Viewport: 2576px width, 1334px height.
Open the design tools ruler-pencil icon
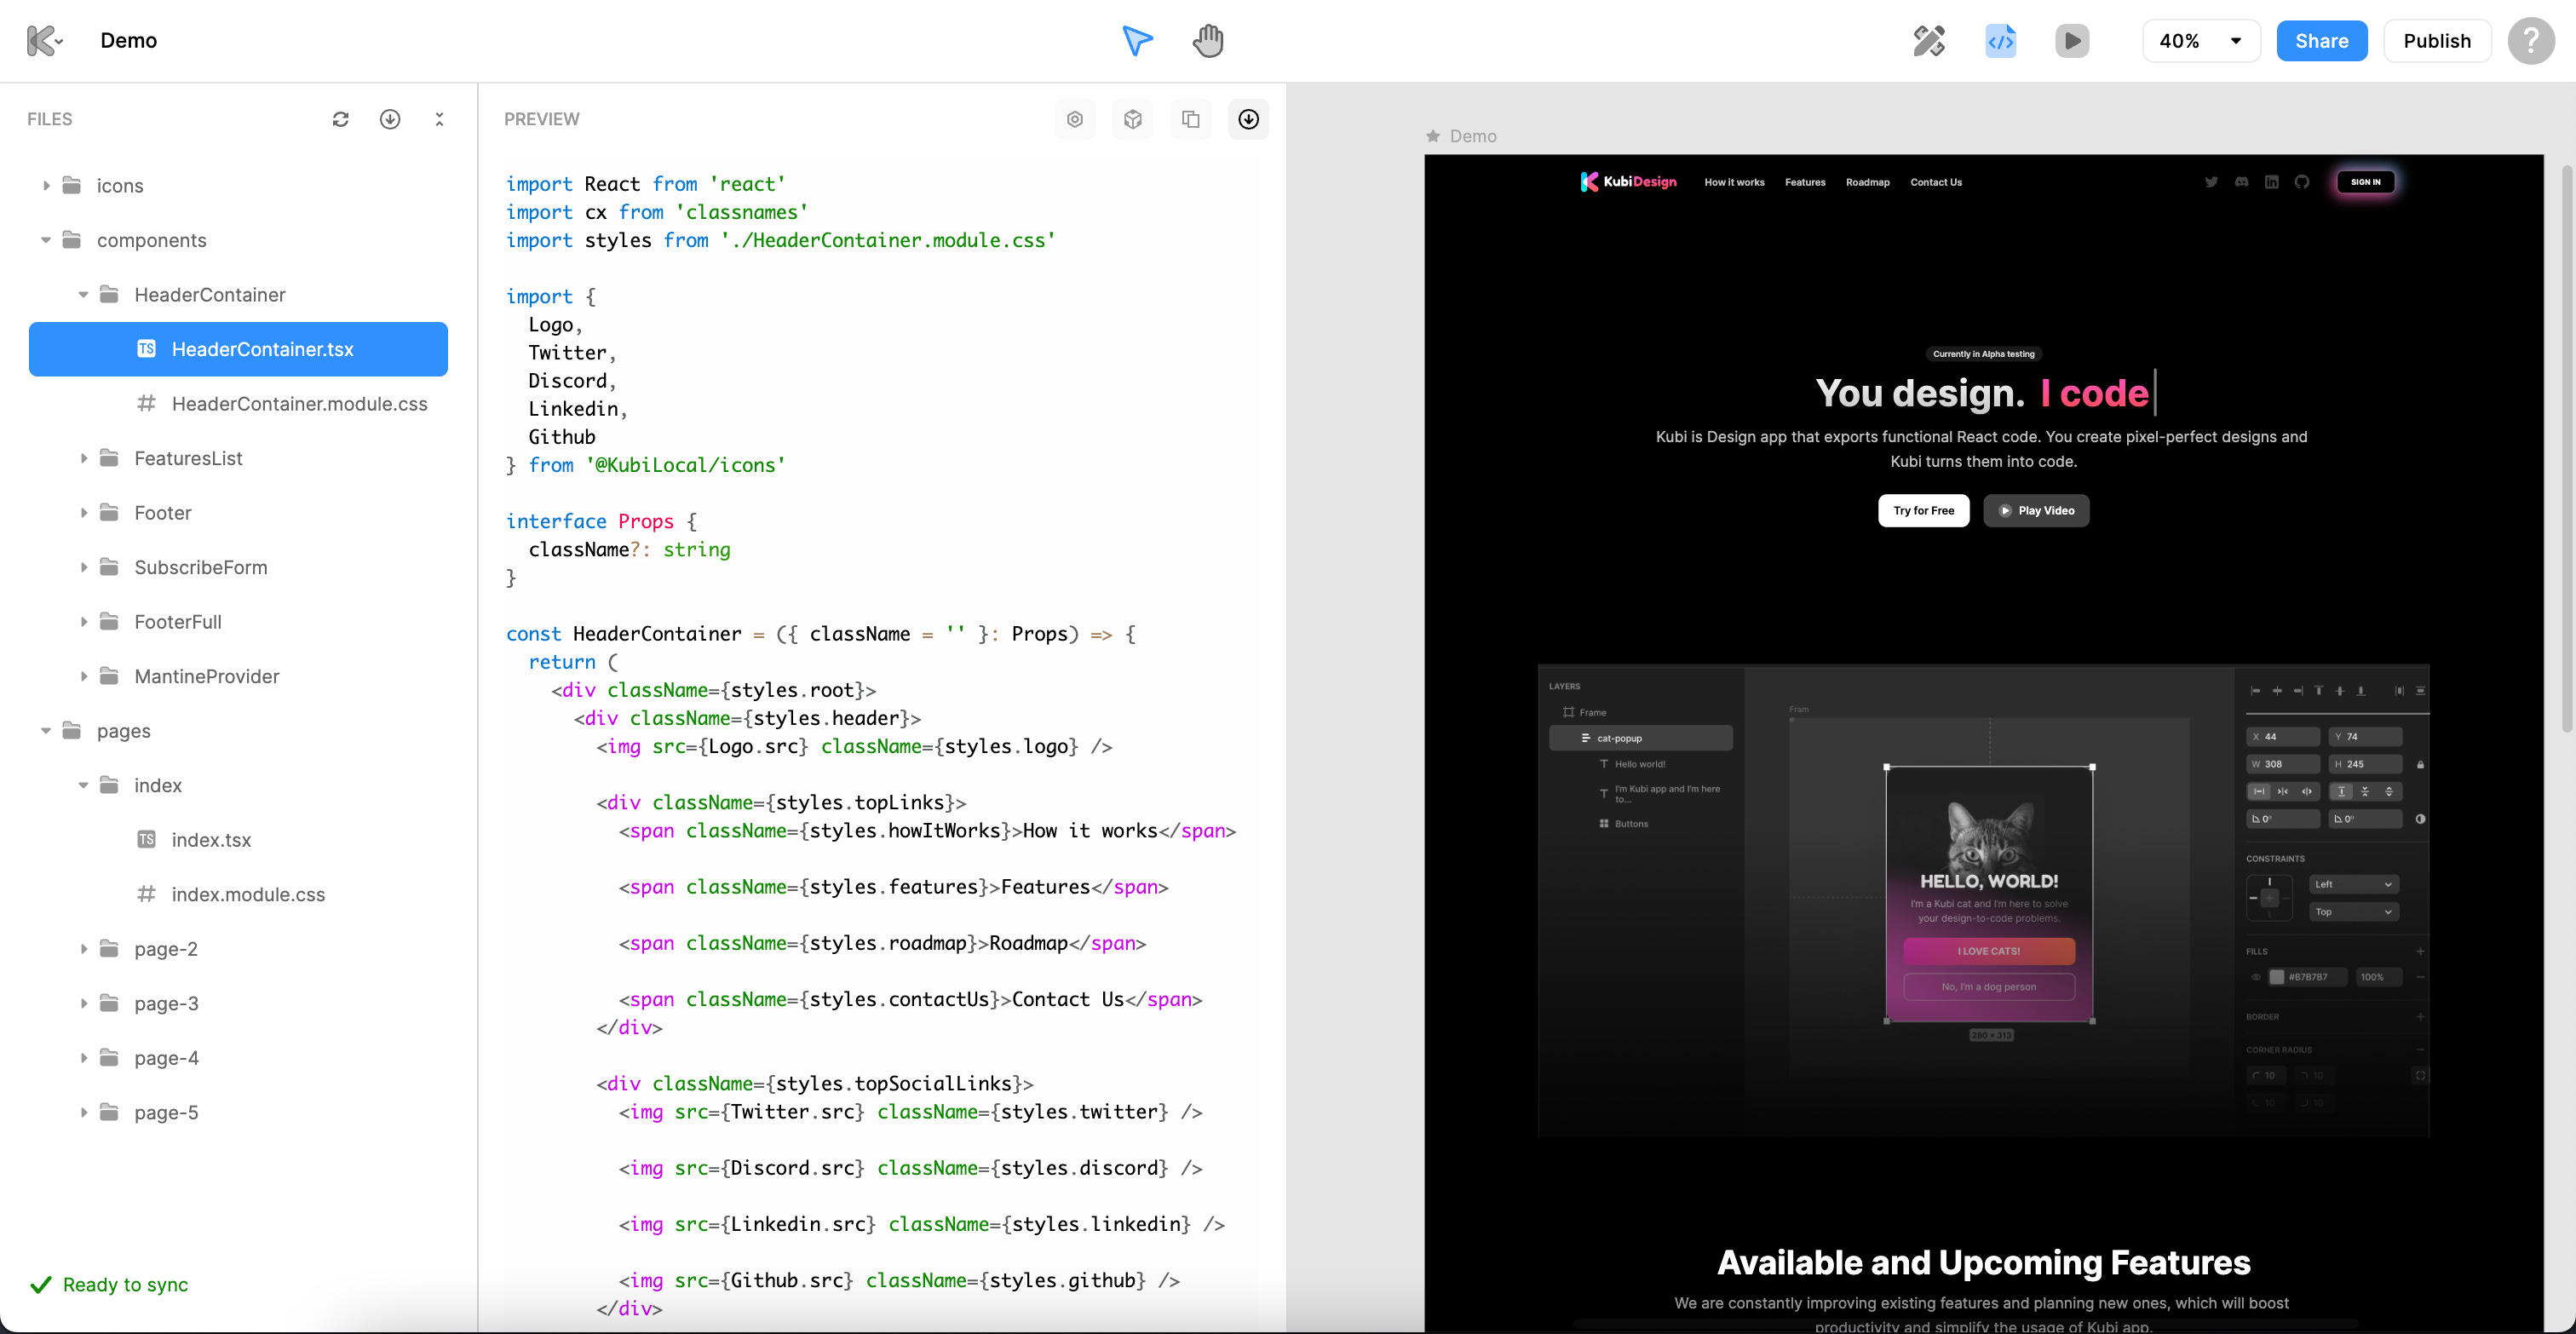1928,41
